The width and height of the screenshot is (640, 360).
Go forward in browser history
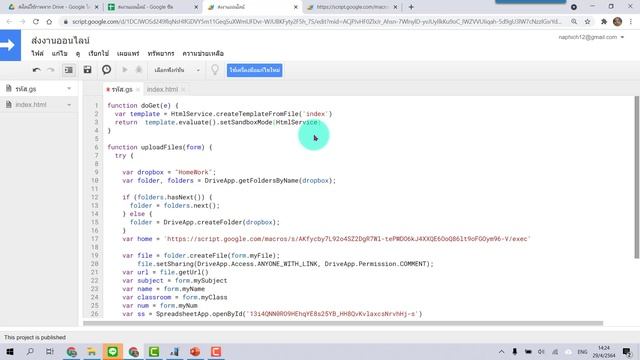22,22
